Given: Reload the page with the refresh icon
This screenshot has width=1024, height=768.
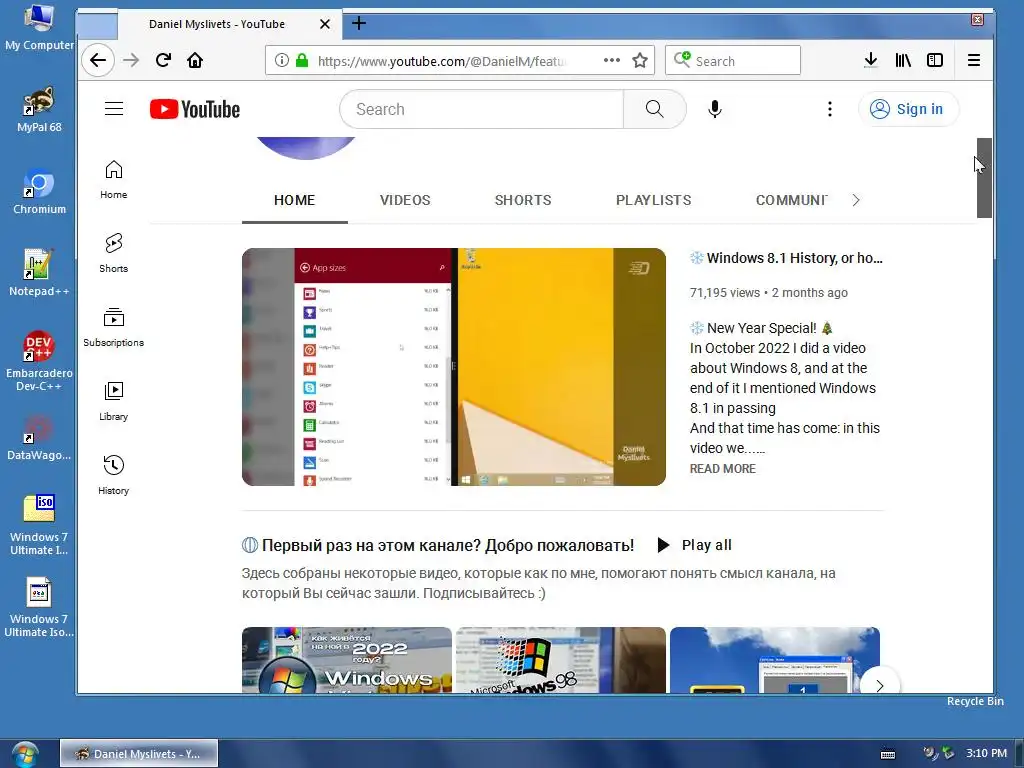Looking at the screenshot, I should coord(163,61).
